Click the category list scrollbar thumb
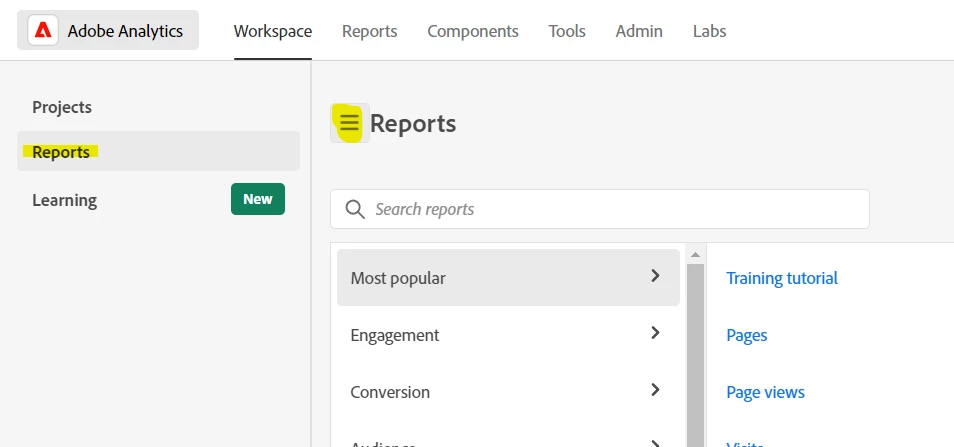 pyautogui.click(x=695, y=355)
